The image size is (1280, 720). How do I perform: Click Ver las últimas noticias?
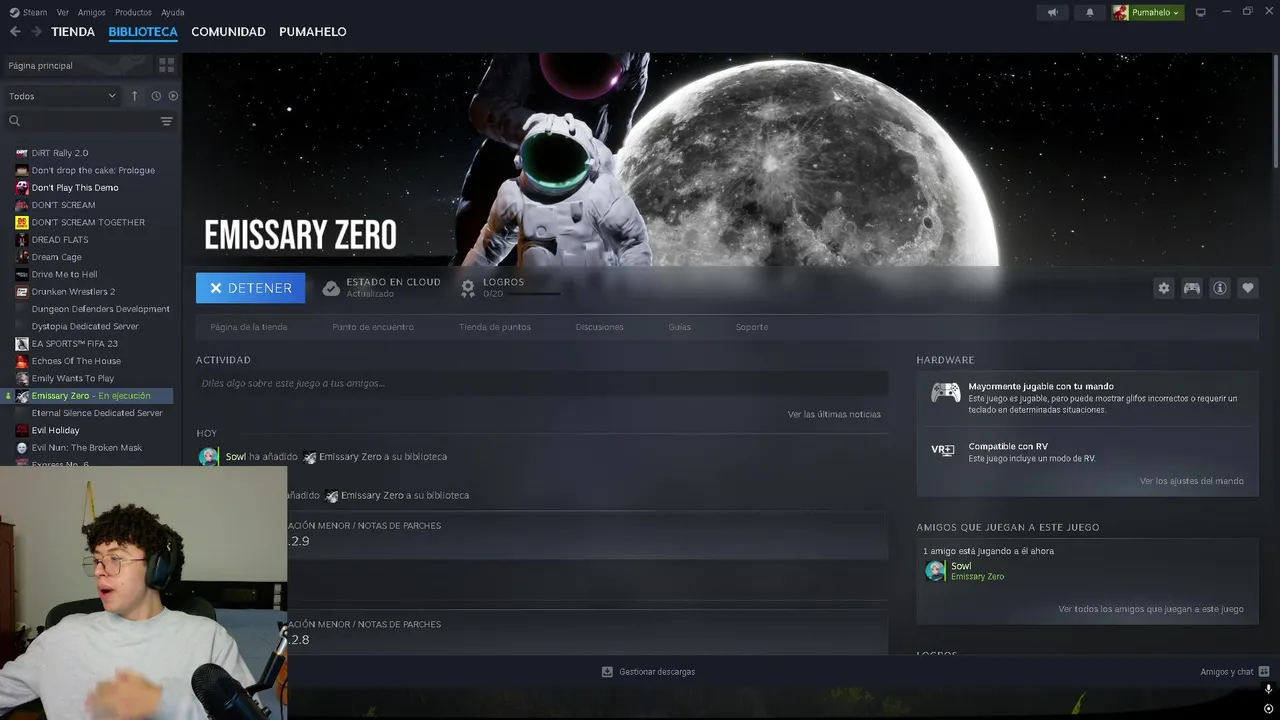834,414
